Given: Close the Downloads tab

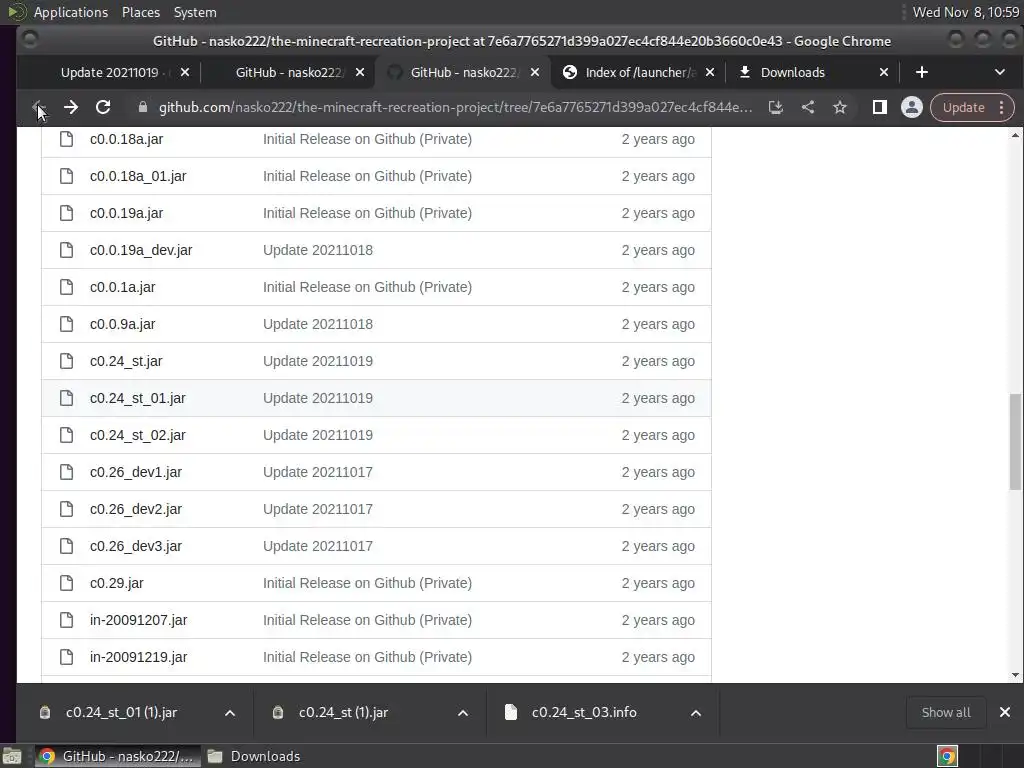Looking at the screenshot, I should pos(884,72).
